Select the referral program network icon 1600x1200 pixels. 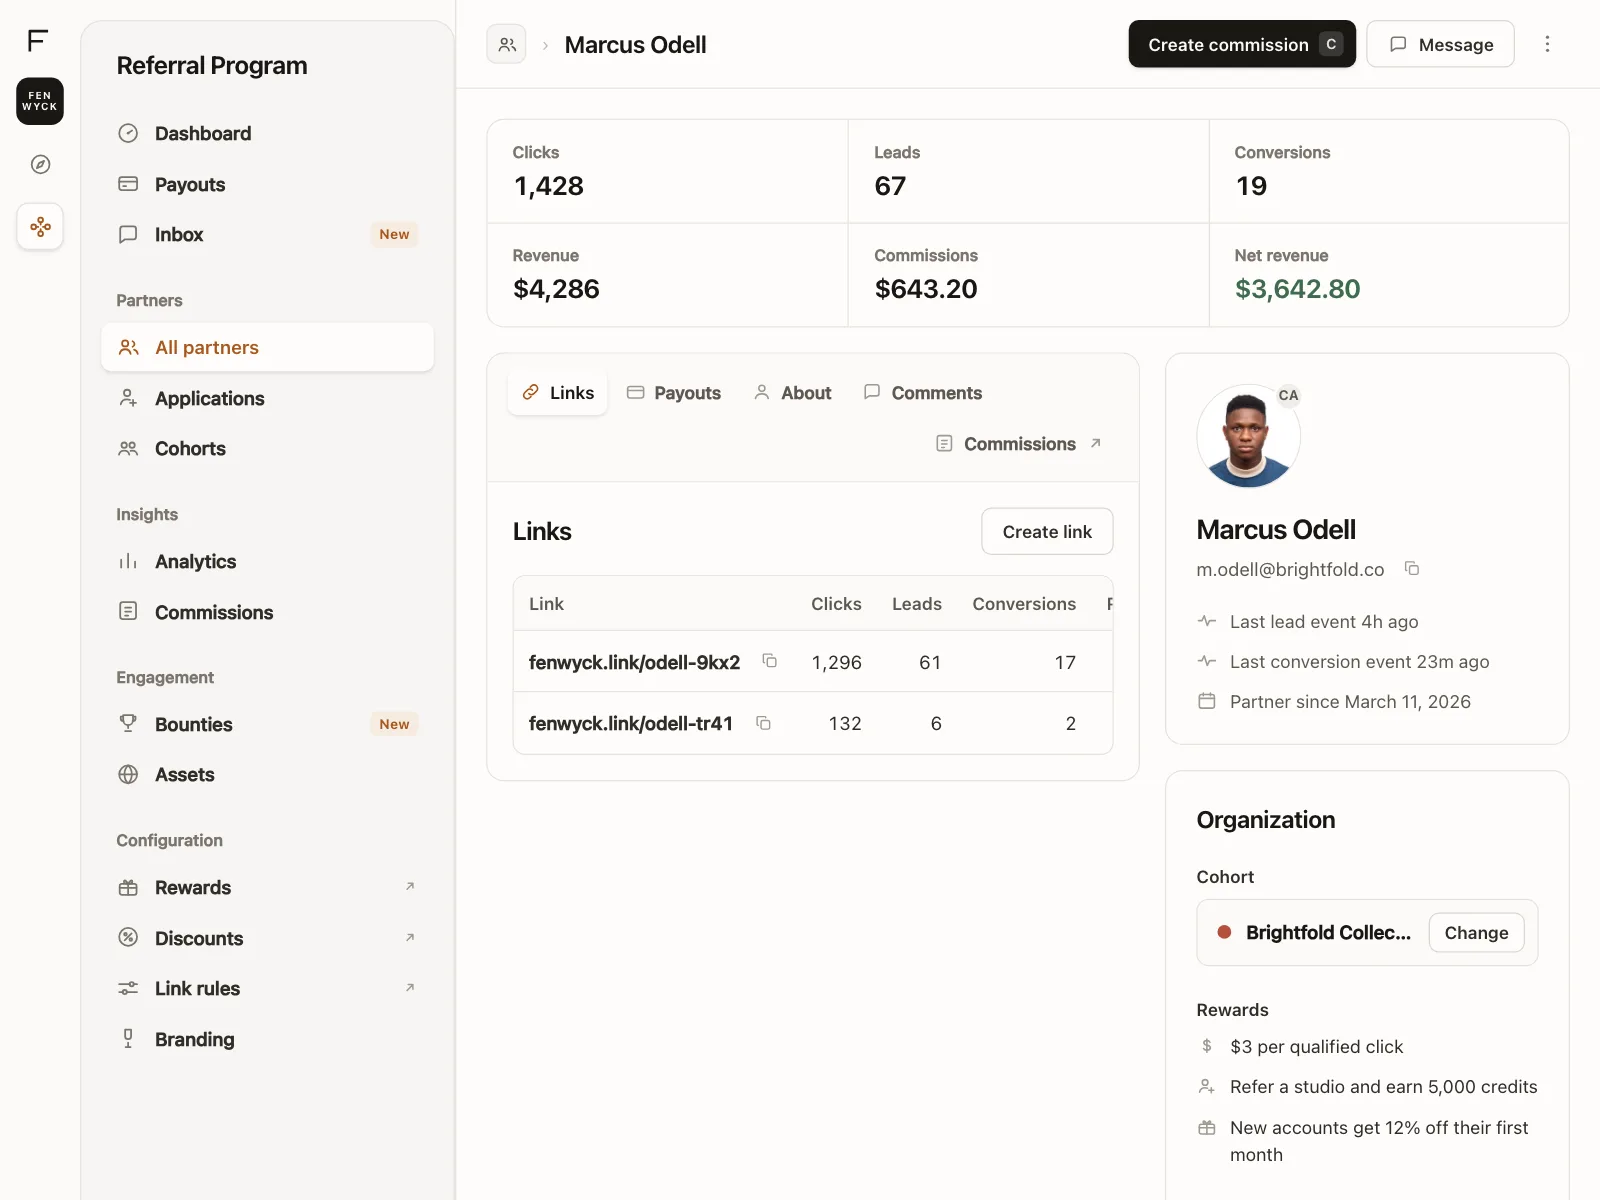click(x=40, y=227)
